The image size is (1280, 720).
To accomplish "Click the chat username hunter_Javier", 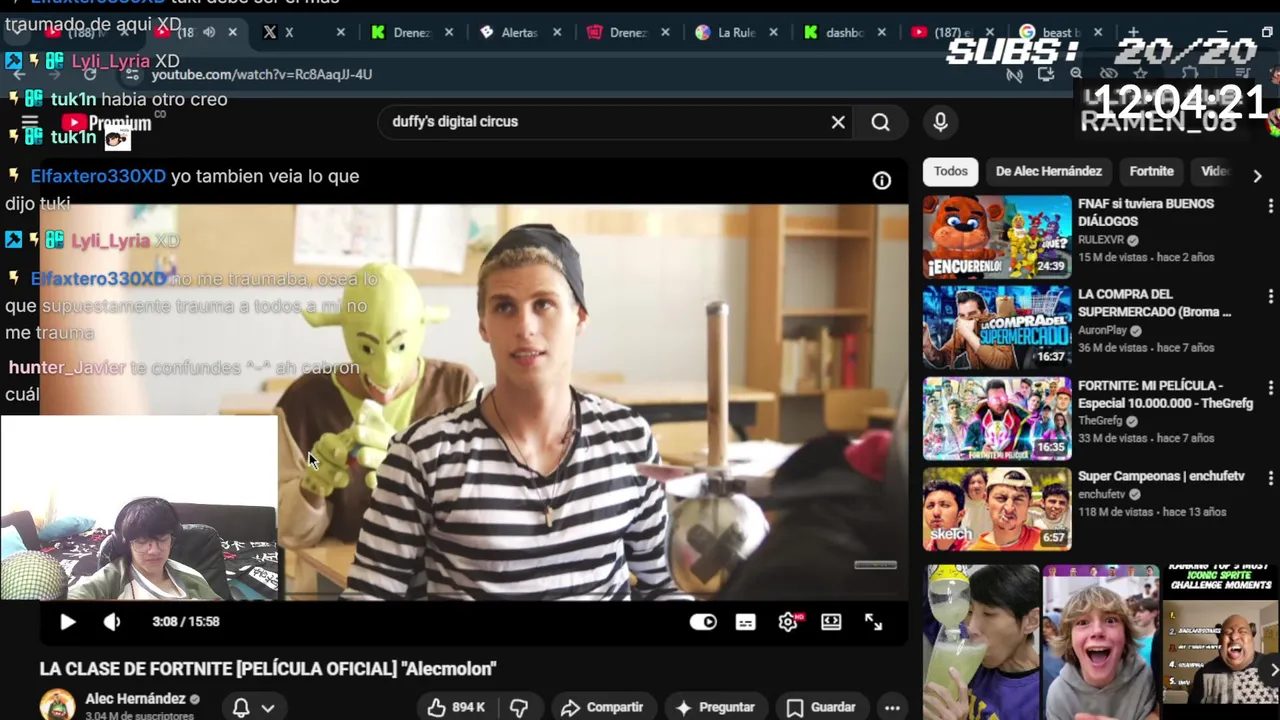I will (x=67, y=367).
